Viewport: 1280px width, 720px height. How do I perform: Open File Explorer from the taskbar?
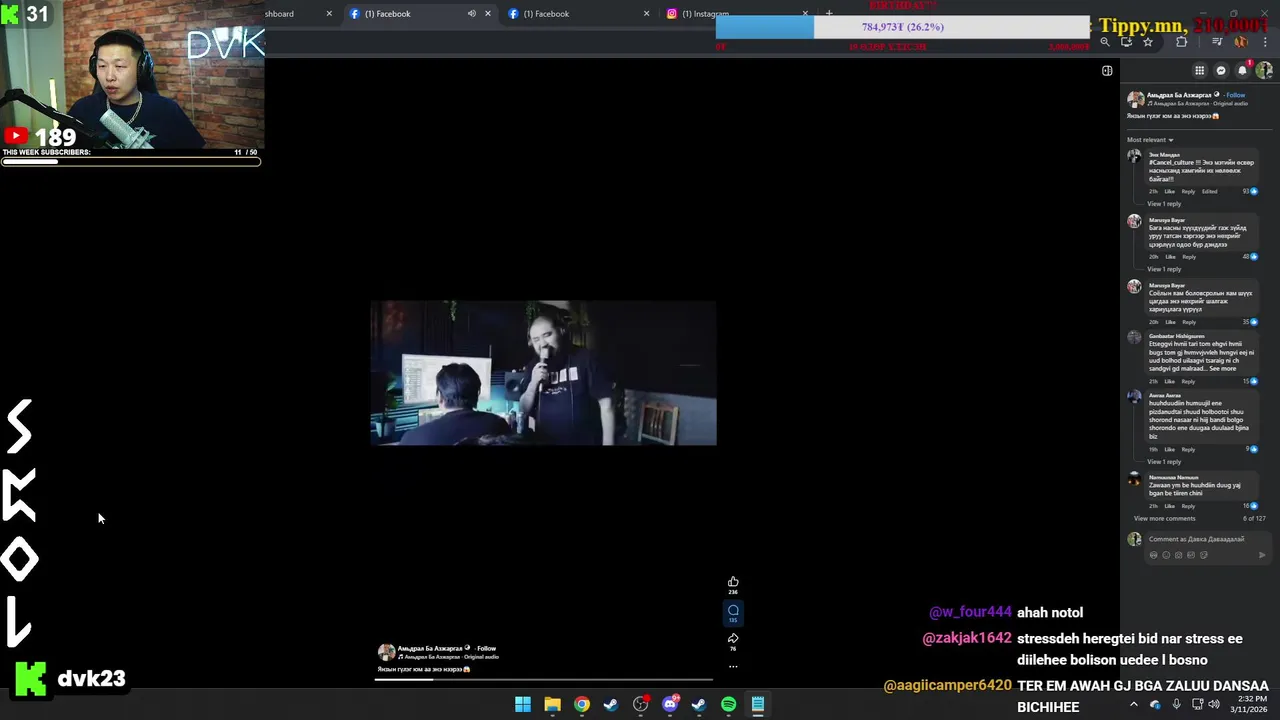[552, 704]
